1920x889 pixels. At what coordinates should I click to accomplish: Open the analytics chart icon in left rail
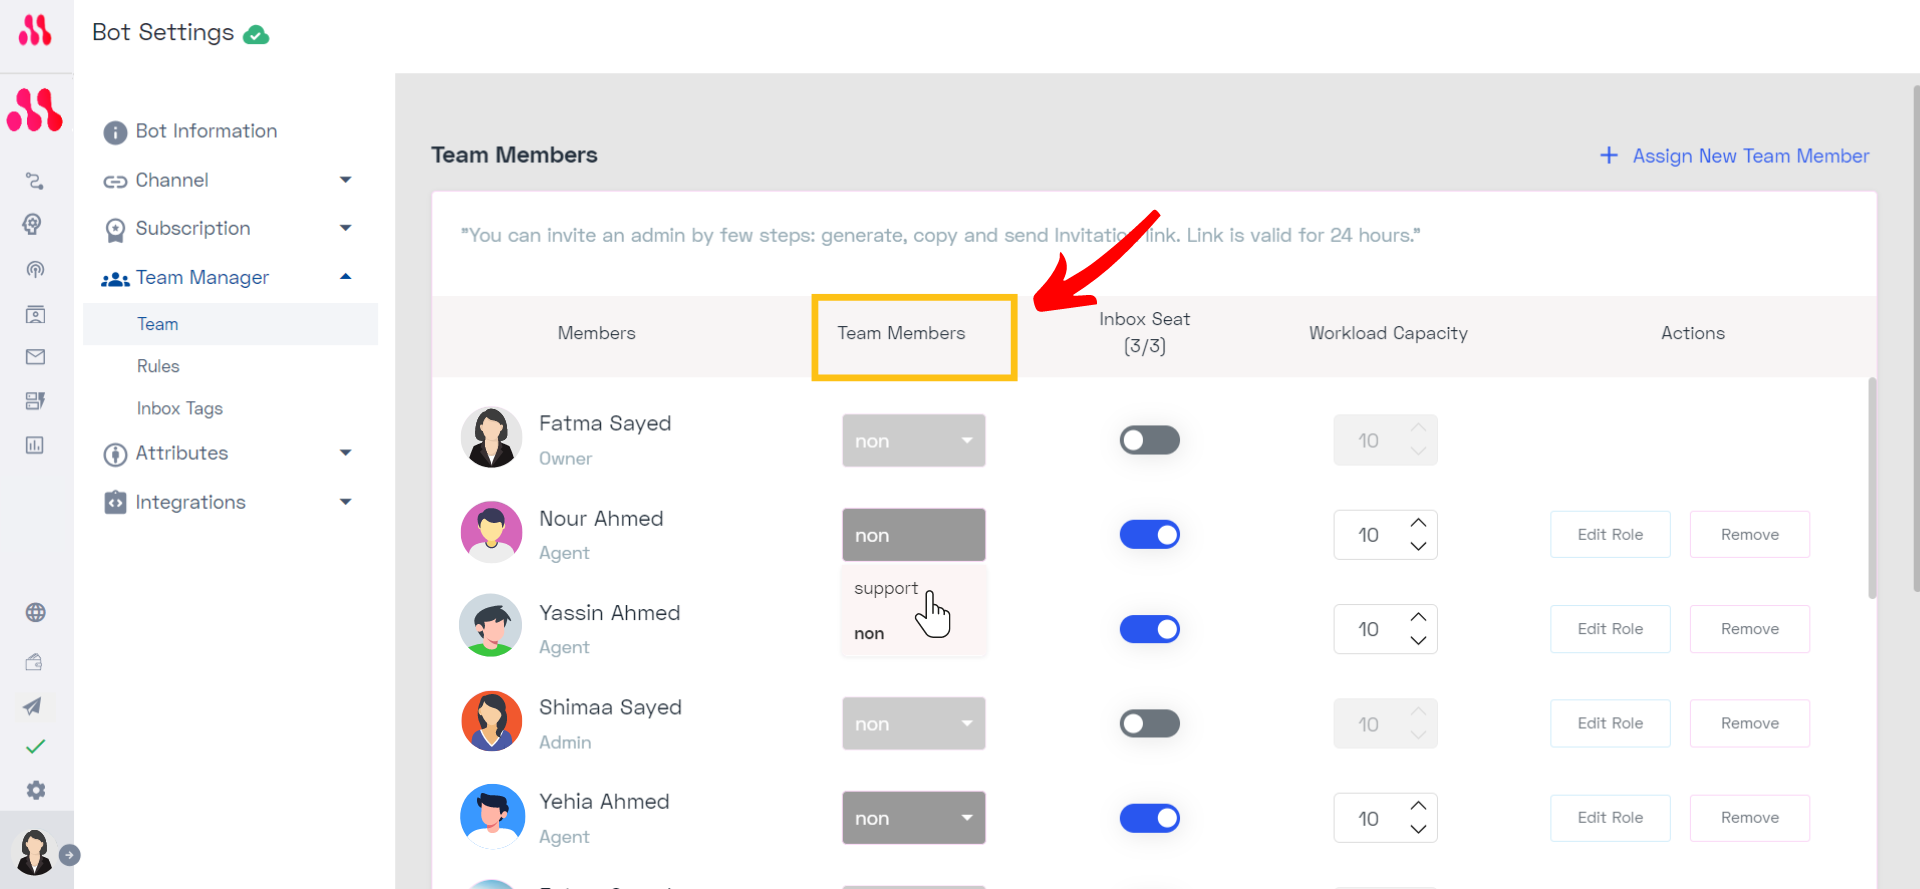[x=35, y=445]
